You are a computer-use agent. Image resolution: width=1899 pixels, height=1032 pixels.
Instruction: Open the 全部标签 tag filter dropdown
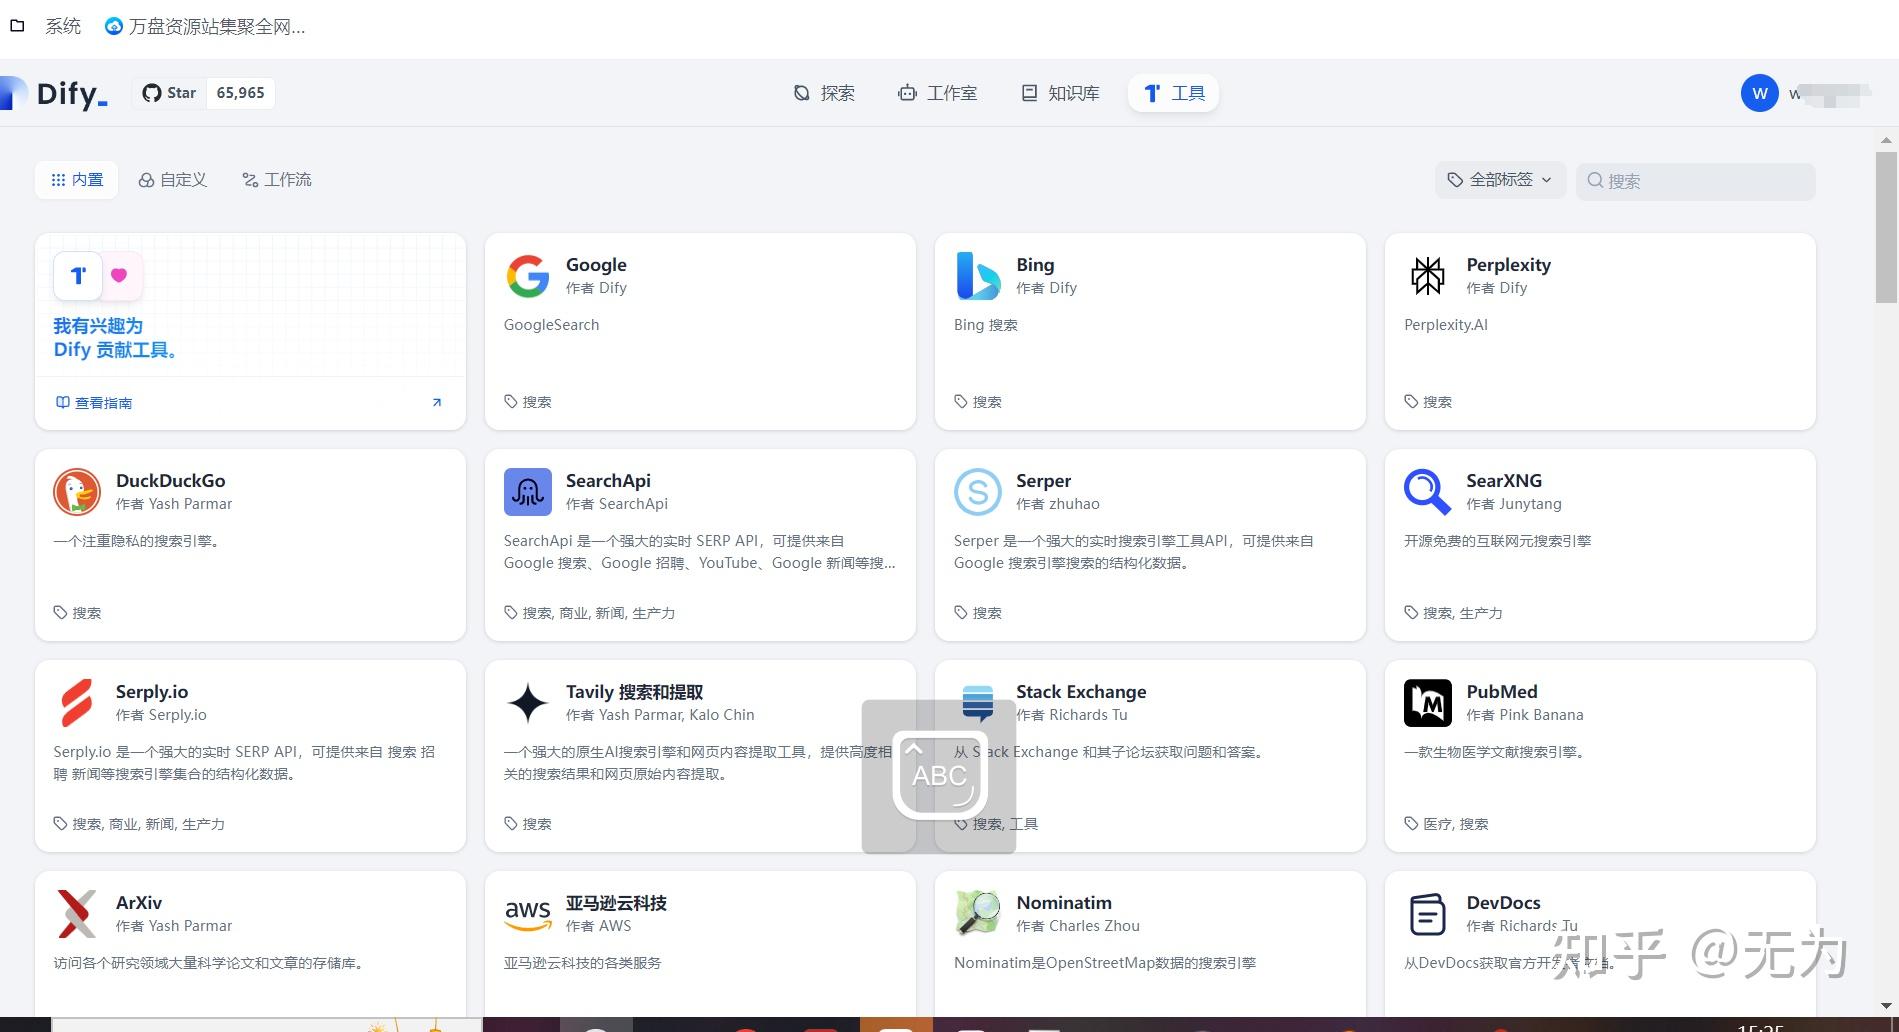pos(1499,180)
